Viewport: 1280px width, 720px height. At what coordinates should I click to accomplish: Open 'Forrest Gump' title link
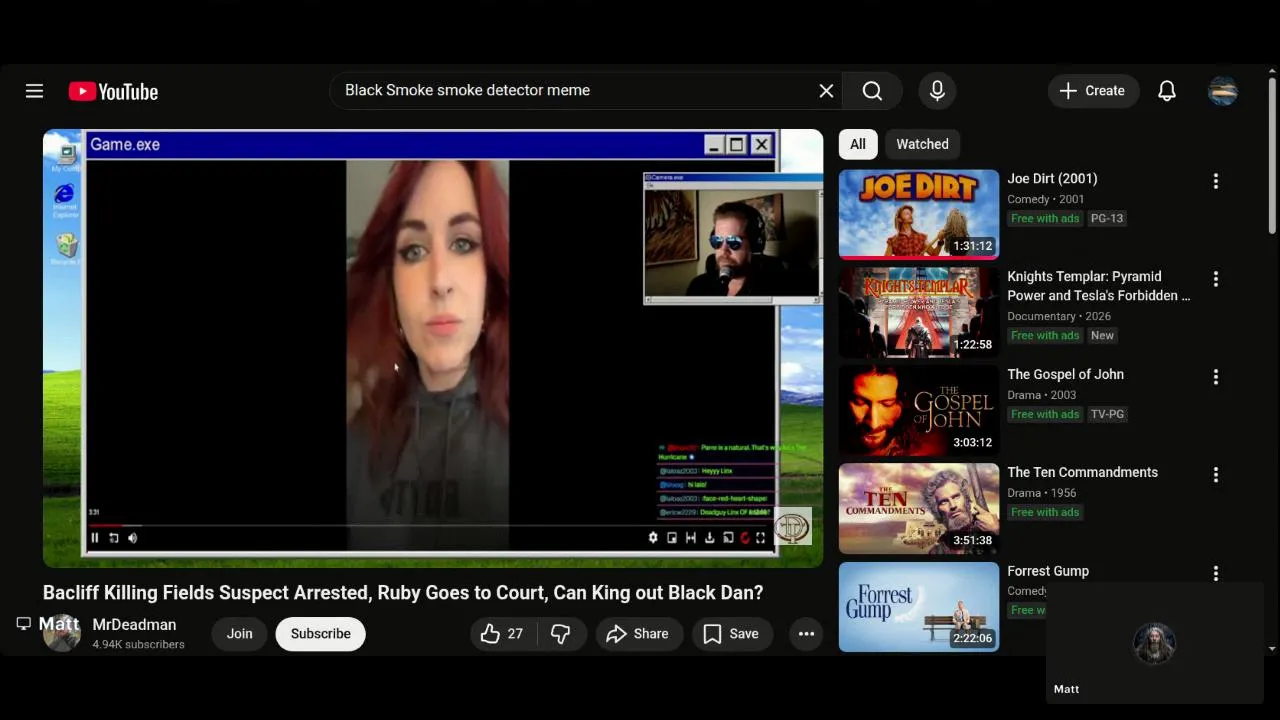[x=1048, y=571]
